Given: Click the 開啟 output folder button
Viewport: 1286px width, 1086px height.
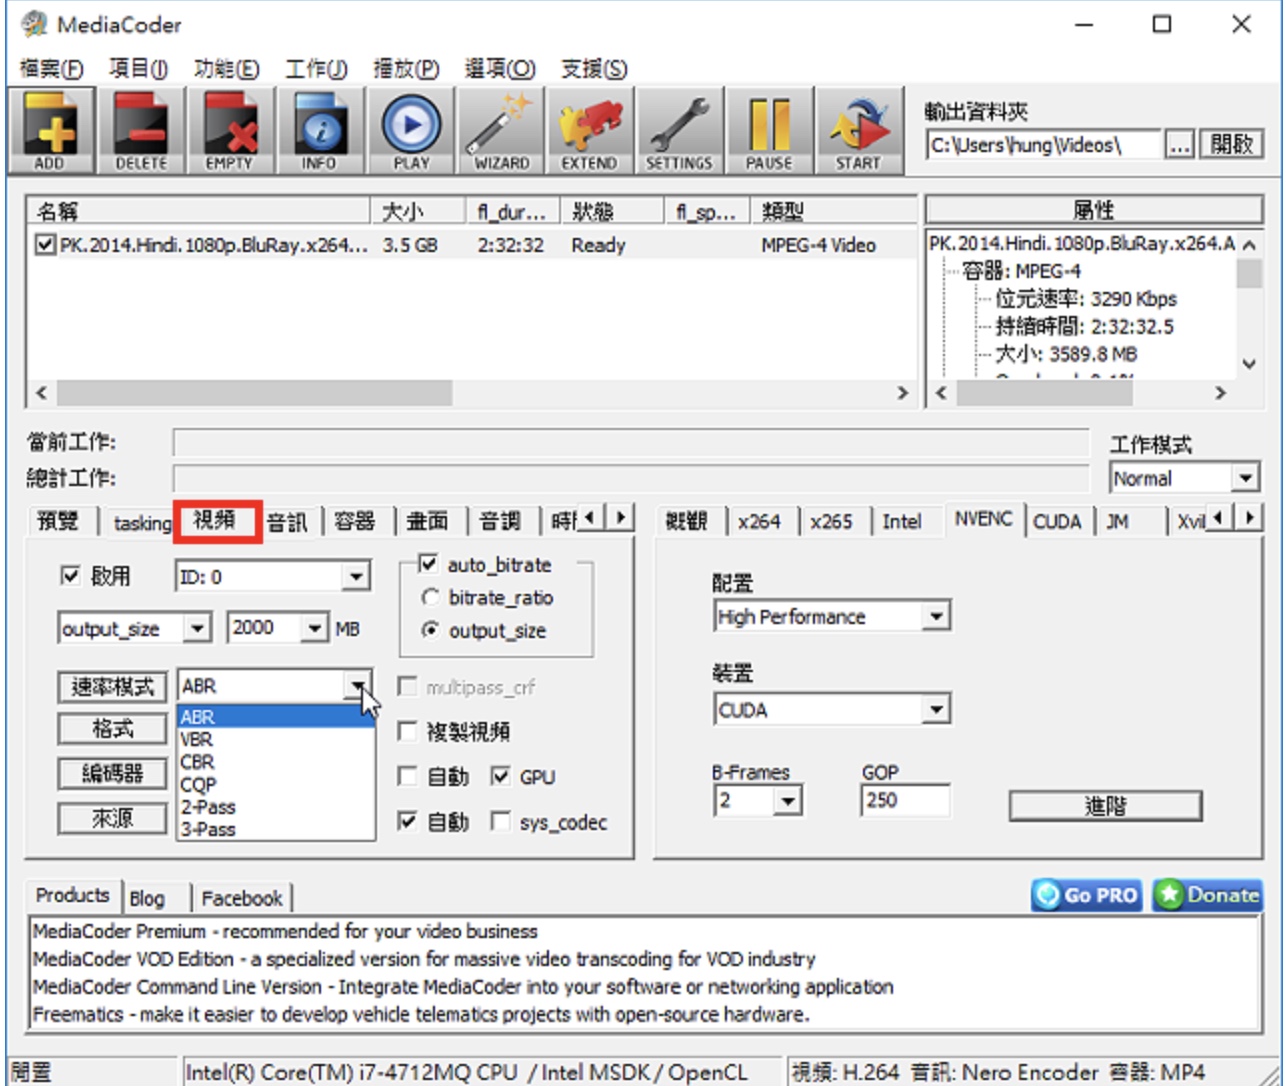Looking at the screenshot, I should click(x=1231, y=144).
